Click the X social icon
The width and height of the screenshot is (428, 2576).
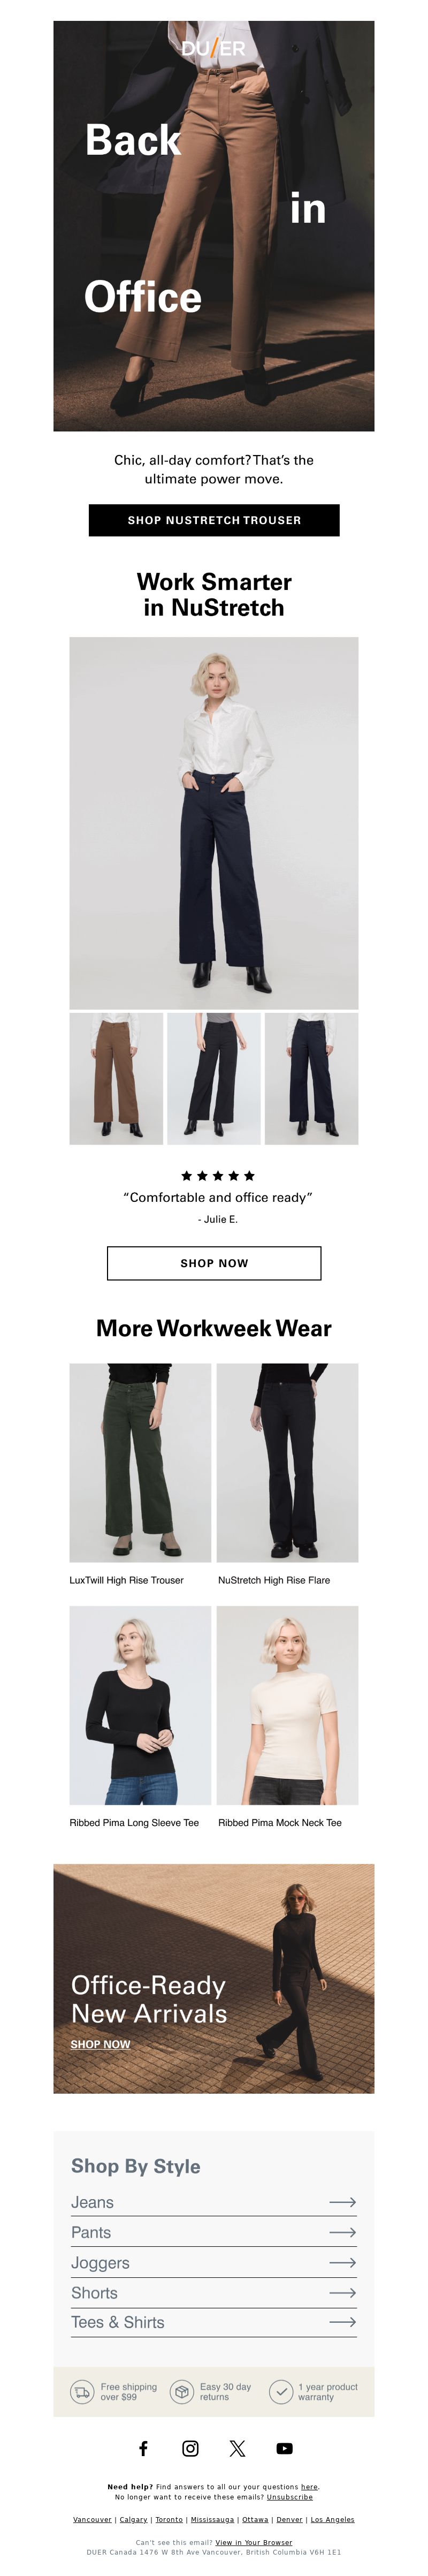coord(237,2448)
